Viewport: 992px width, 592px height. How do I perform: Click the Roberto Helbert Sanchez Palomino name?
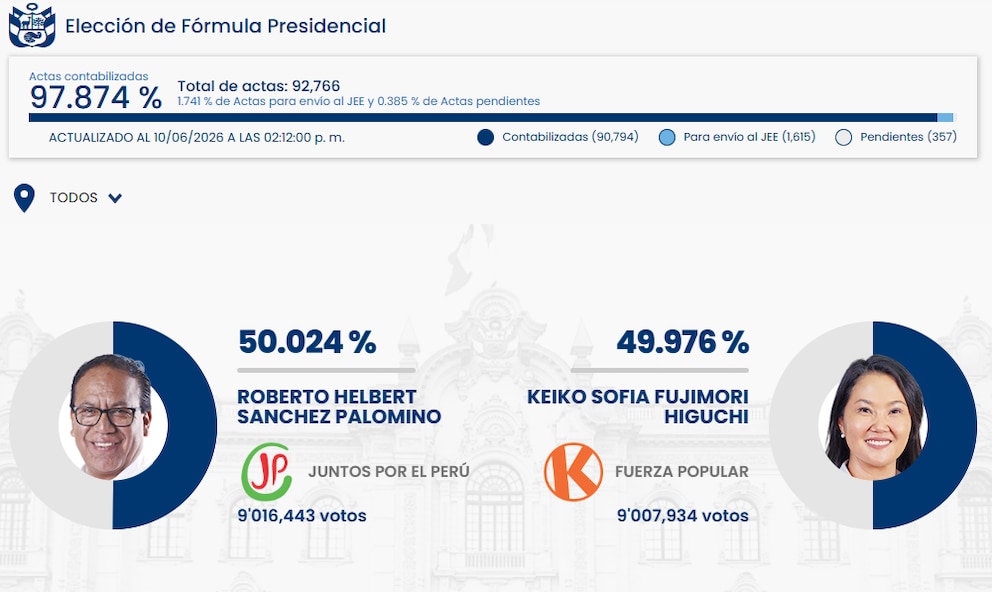tap(339, 407)
